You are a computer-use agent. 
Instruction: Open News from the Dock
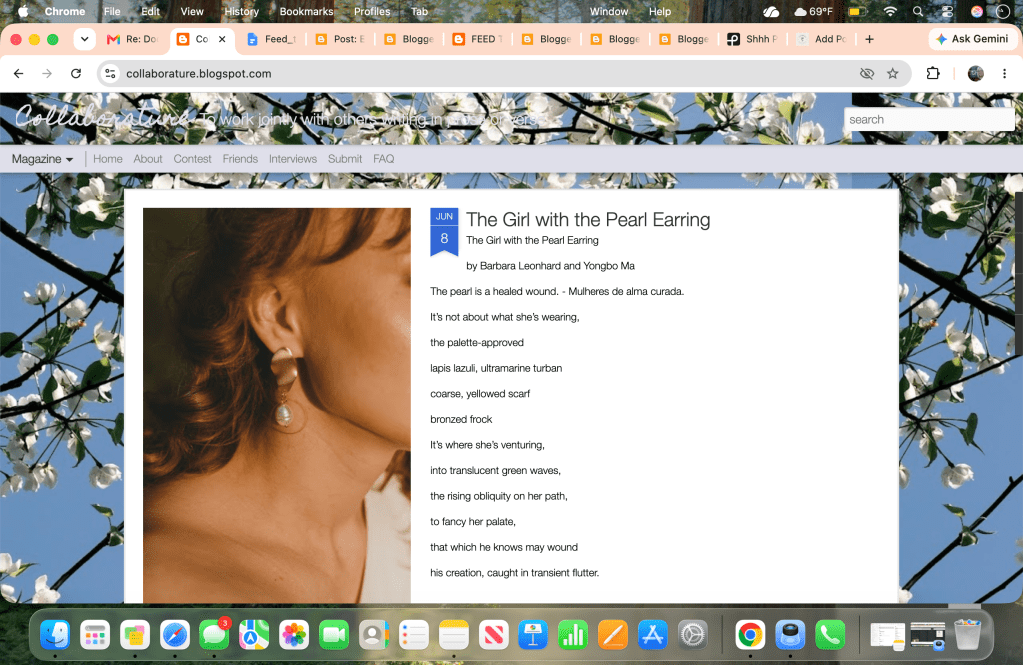(x=493, y=634)
